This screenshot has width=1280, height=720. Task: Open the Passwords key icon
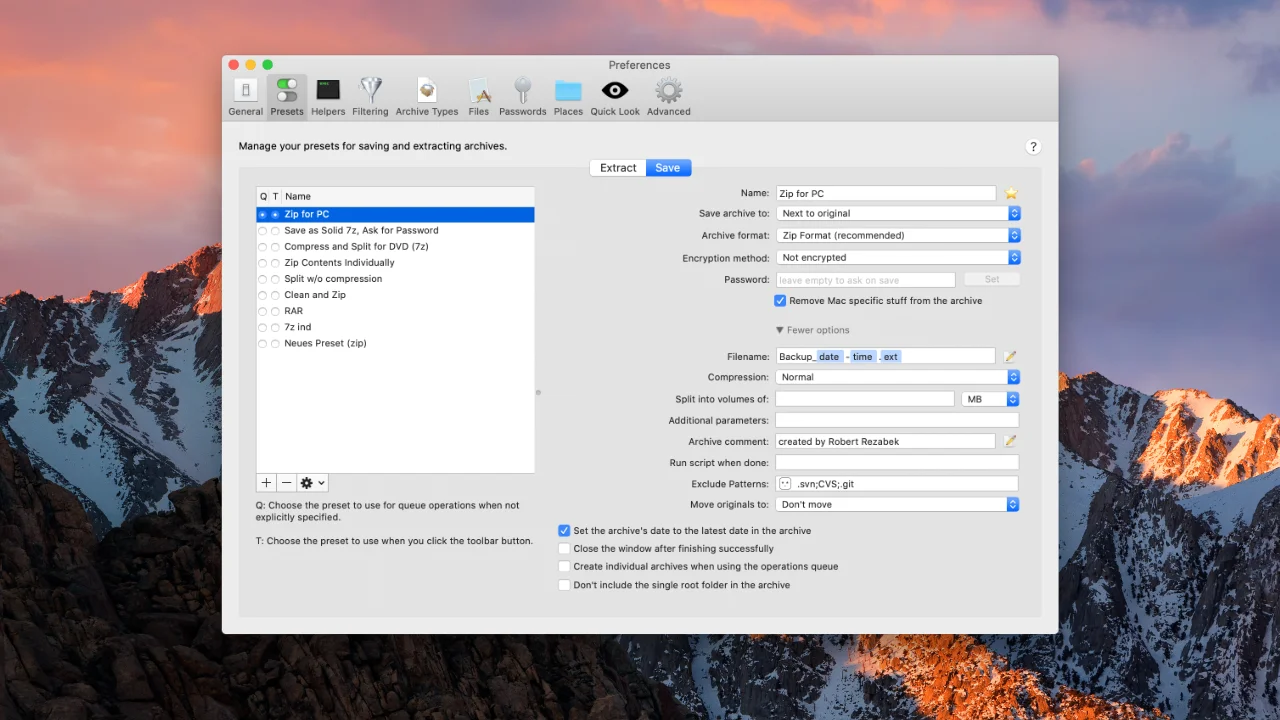[x=523, y=96]
